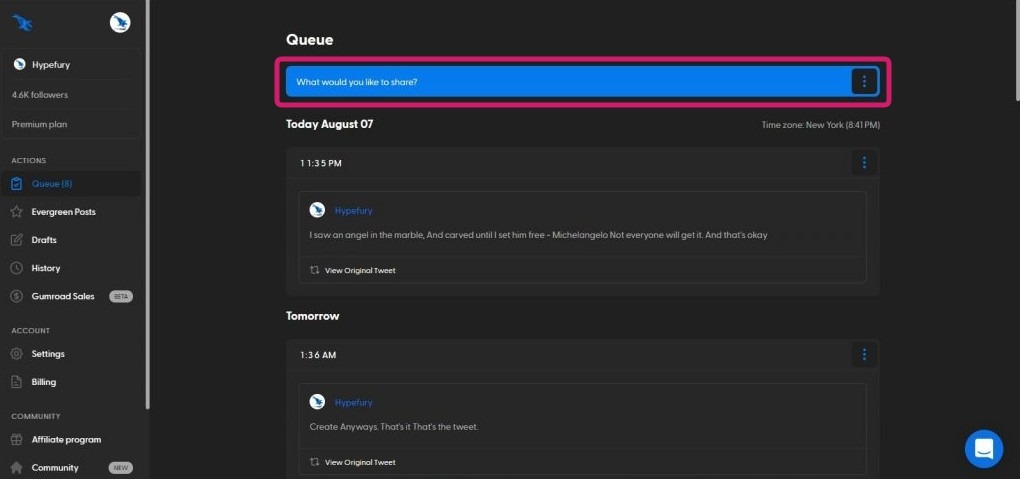Click the Hypefury author name in first post

click(353, 211)
